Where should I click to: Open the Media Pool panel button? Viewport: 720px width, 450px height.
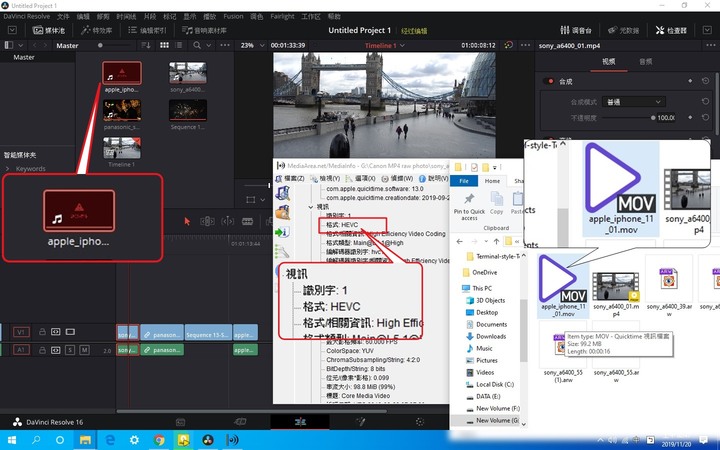[48, 30]
